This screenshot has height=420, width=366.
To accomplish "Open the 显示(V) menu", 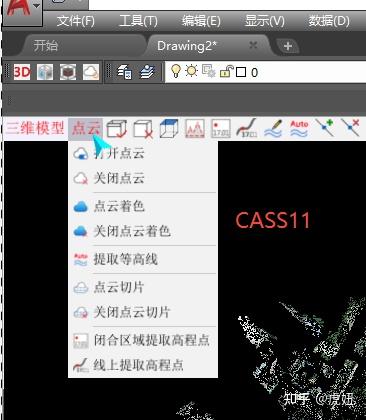I will point(264,21).
